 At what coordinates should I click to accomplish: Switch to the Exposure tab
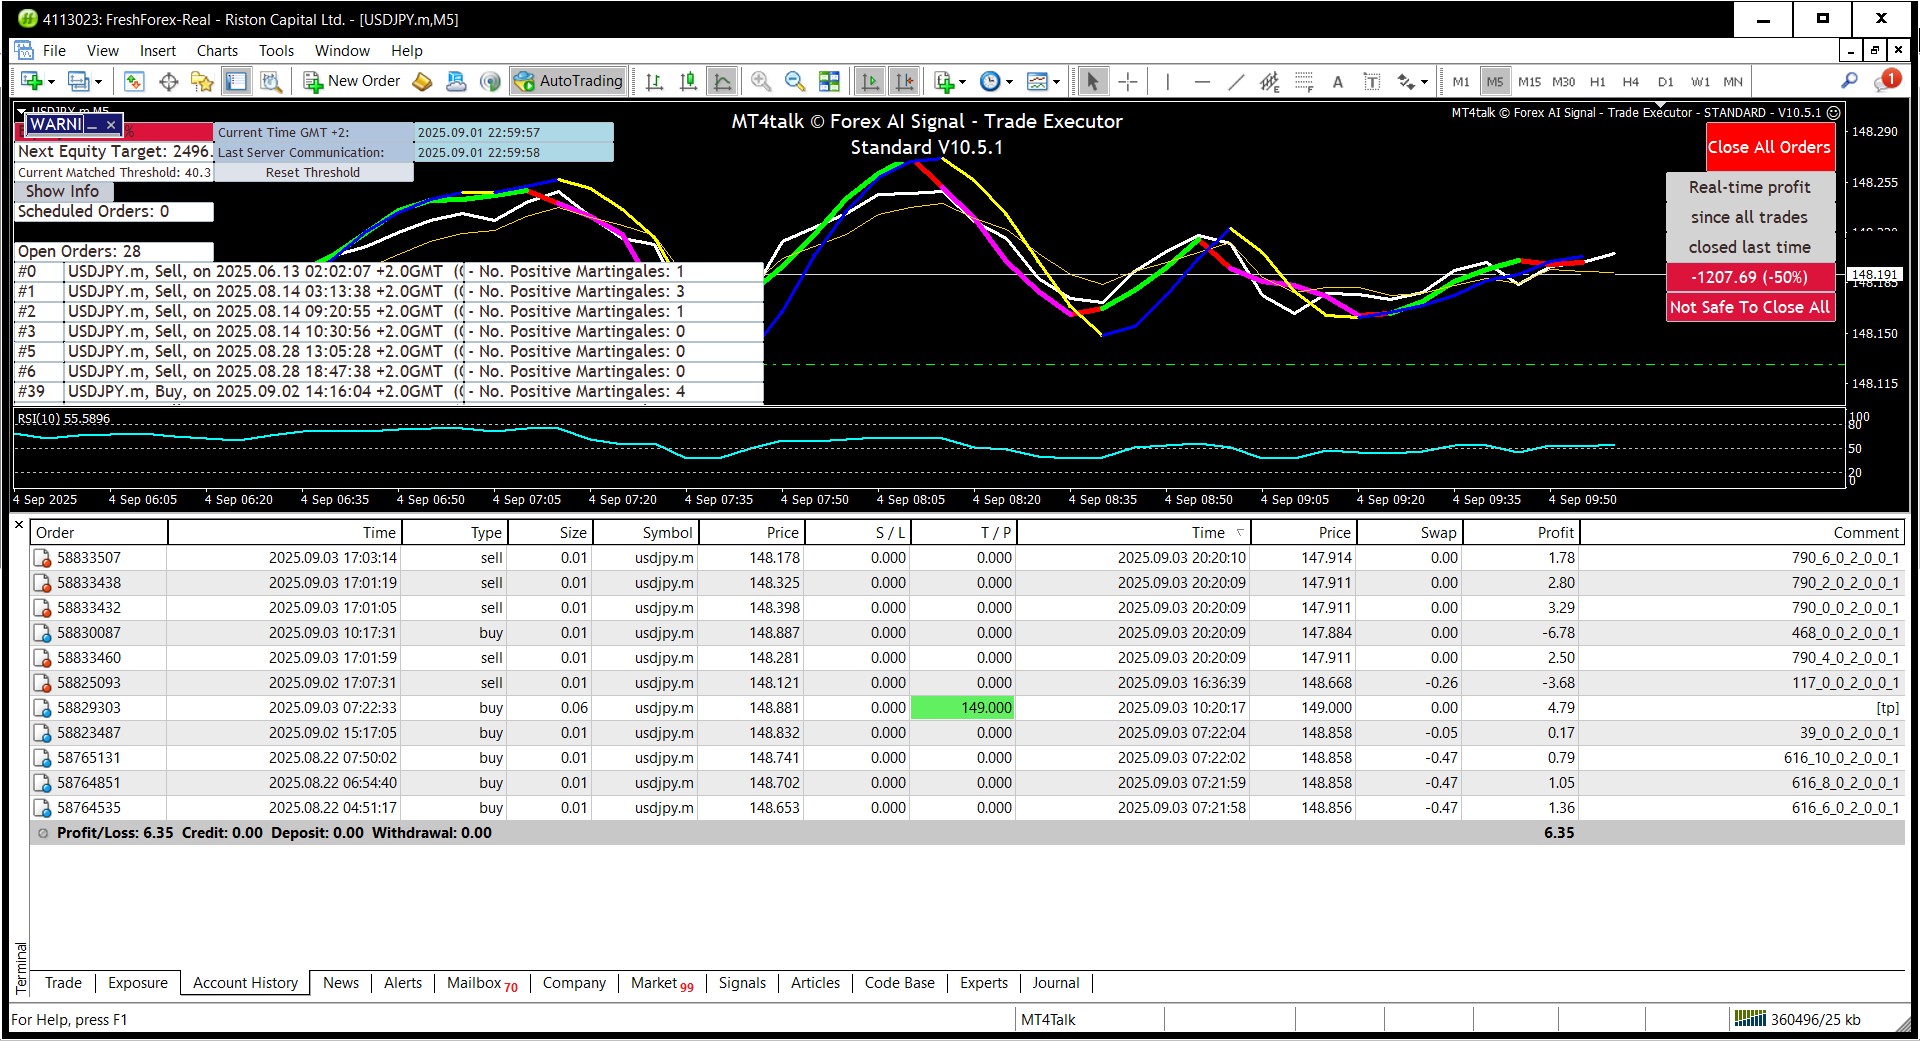pyautogui.click(x=138, y=983)
